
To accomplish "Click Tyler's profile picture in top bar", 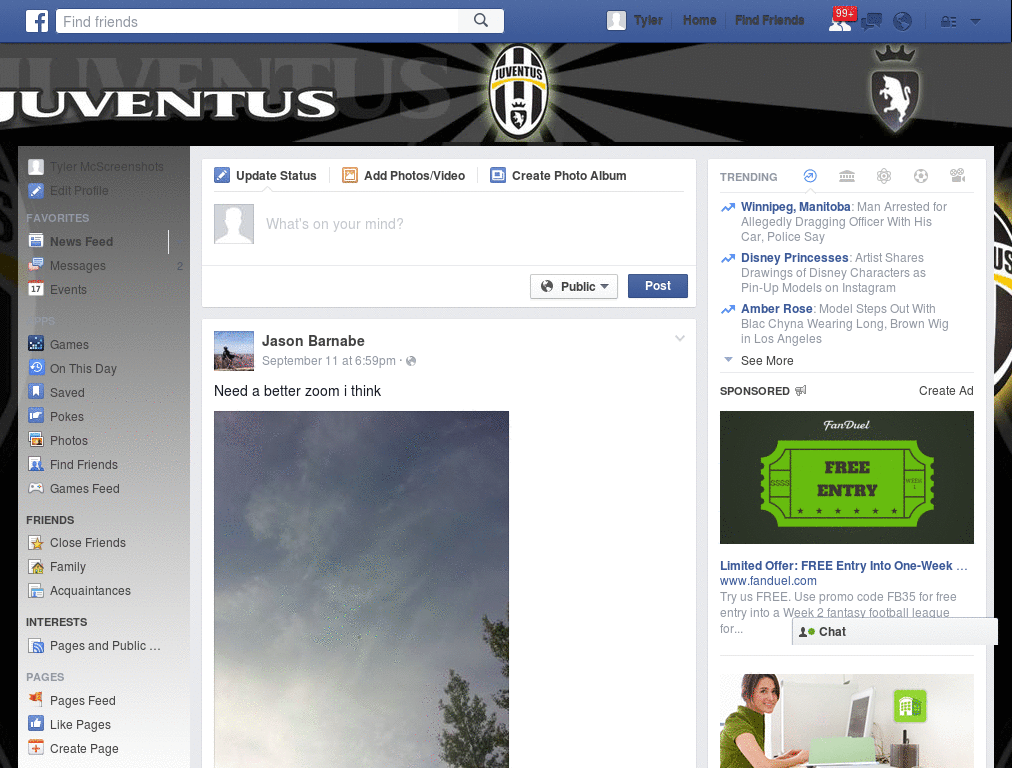I will [x=616, y=21].
